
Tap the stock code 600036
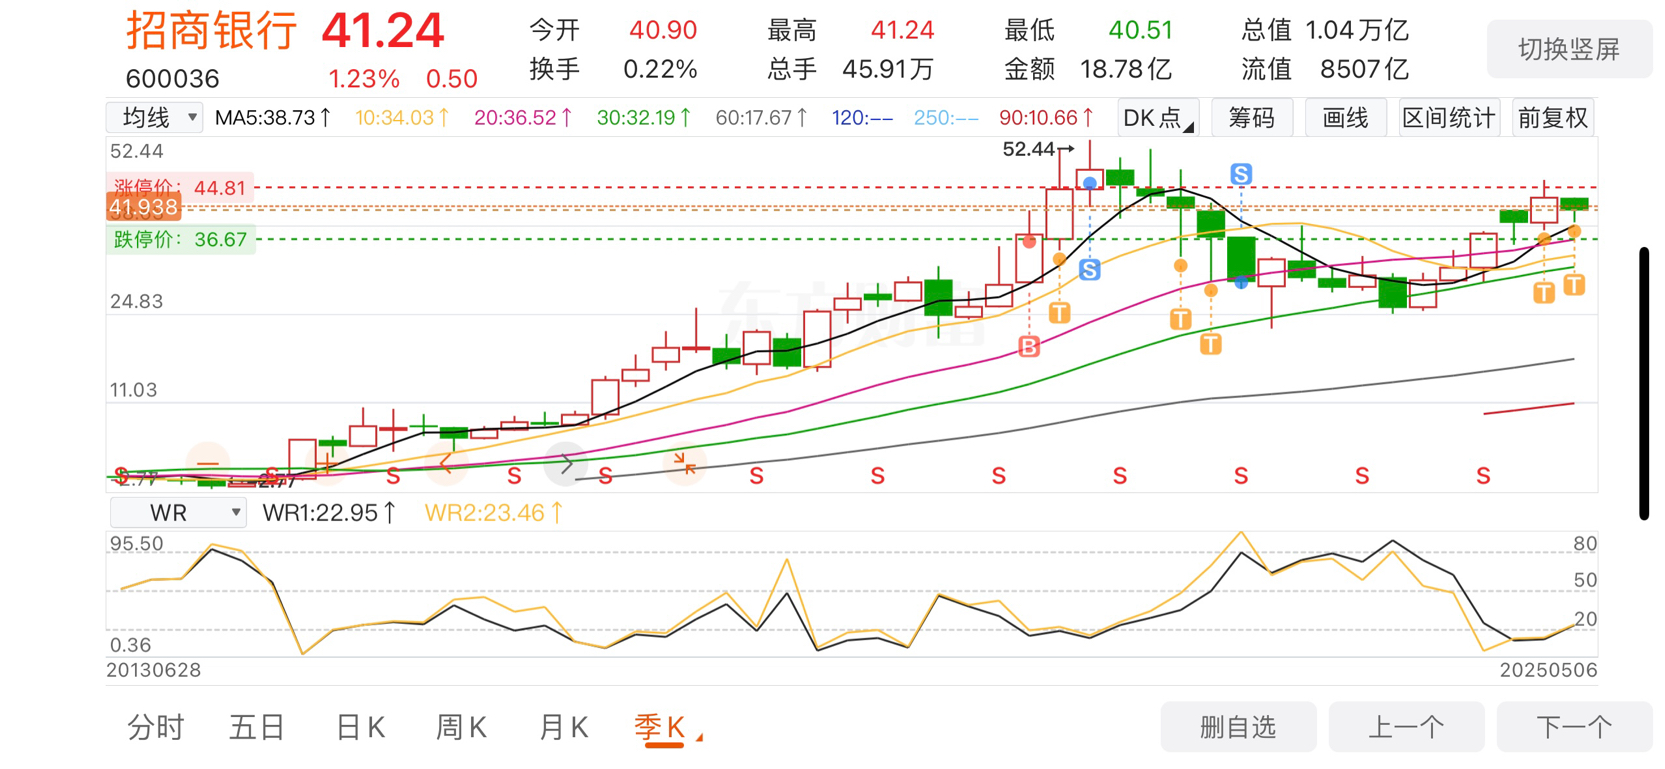tap(172, 79)
